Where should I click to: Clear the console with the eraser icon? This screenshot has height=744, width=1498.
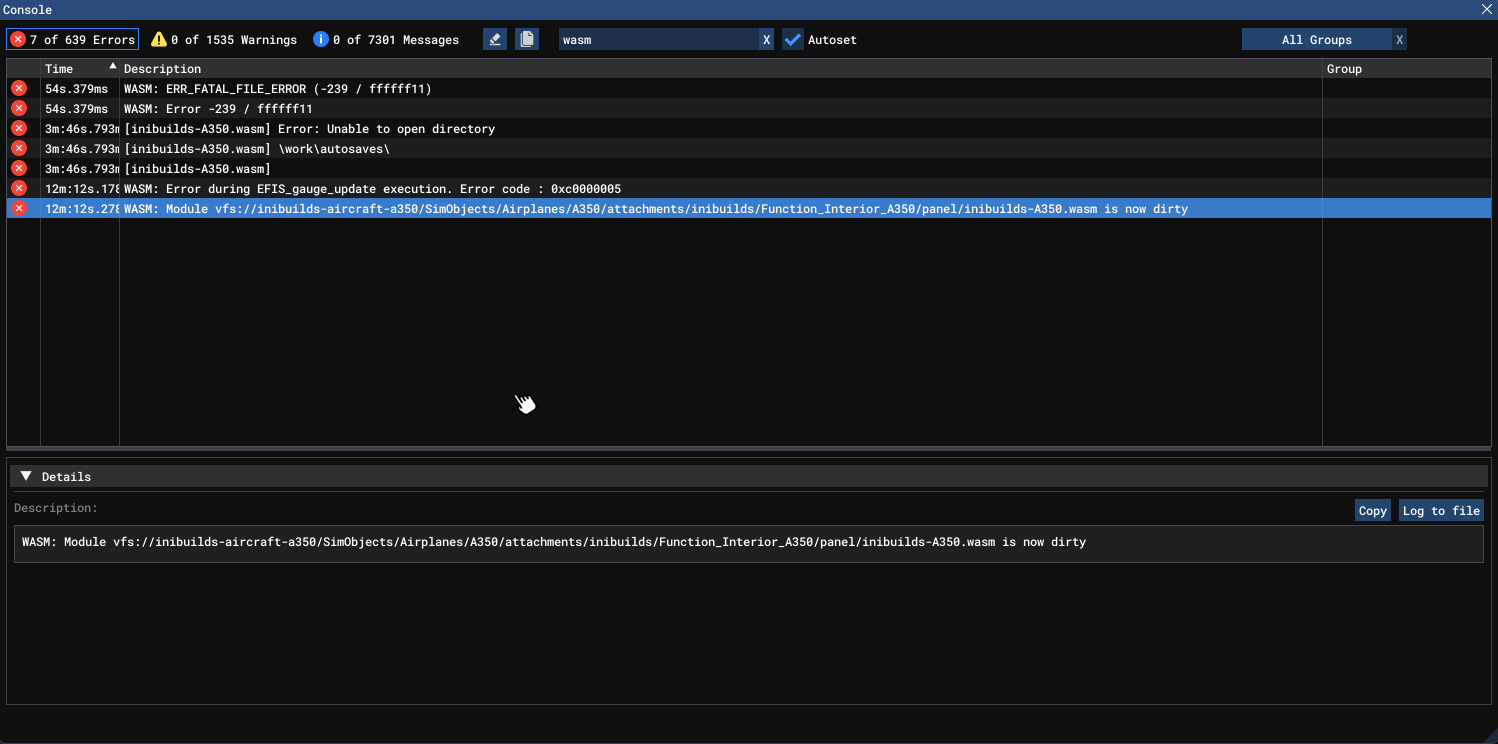tap(494, 40)
